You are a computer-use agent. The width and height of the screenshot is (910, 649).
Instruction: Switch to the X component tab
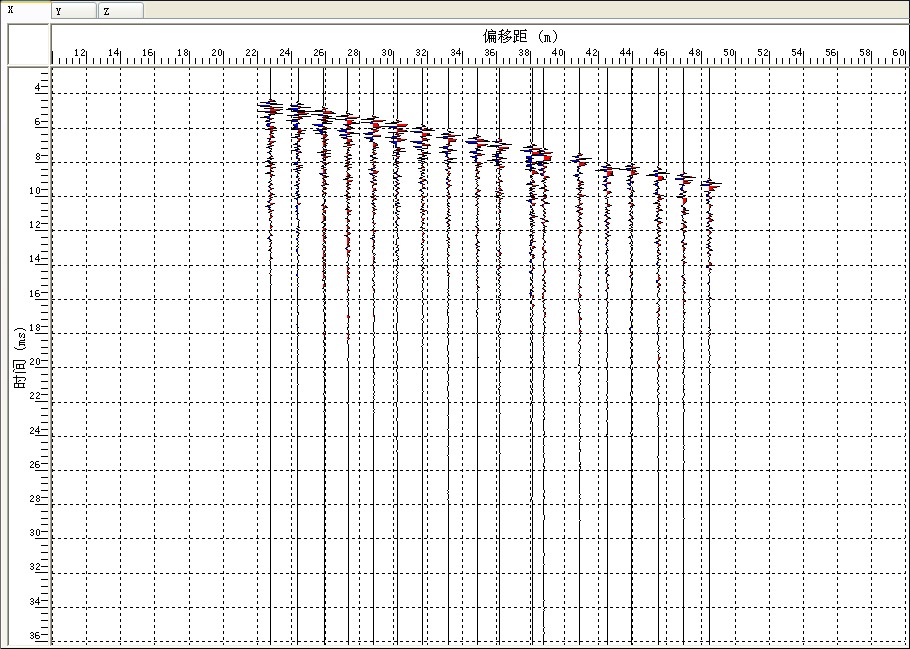(x=25, y=10)
